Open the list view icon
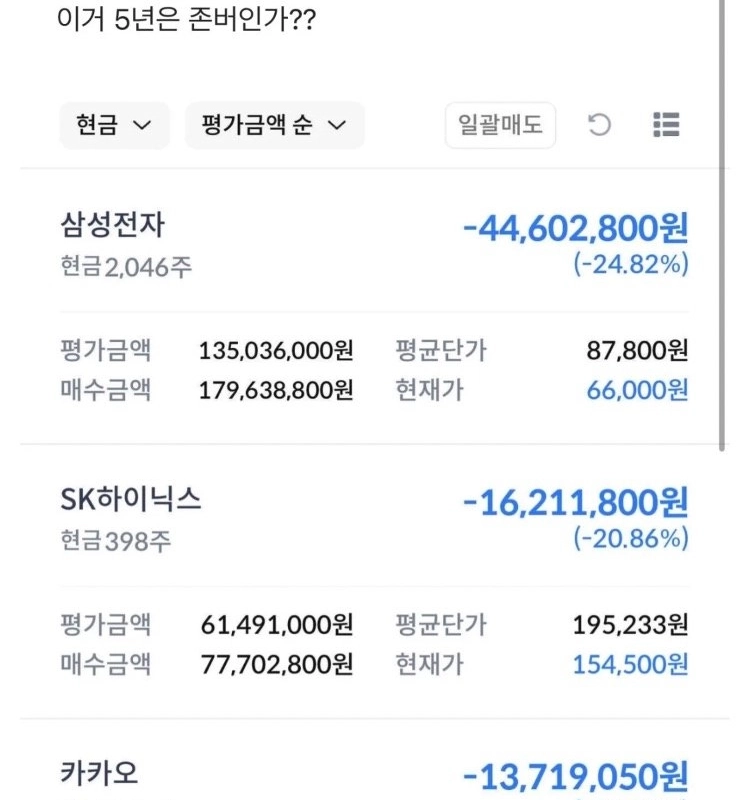 click(x=666, y=125)
